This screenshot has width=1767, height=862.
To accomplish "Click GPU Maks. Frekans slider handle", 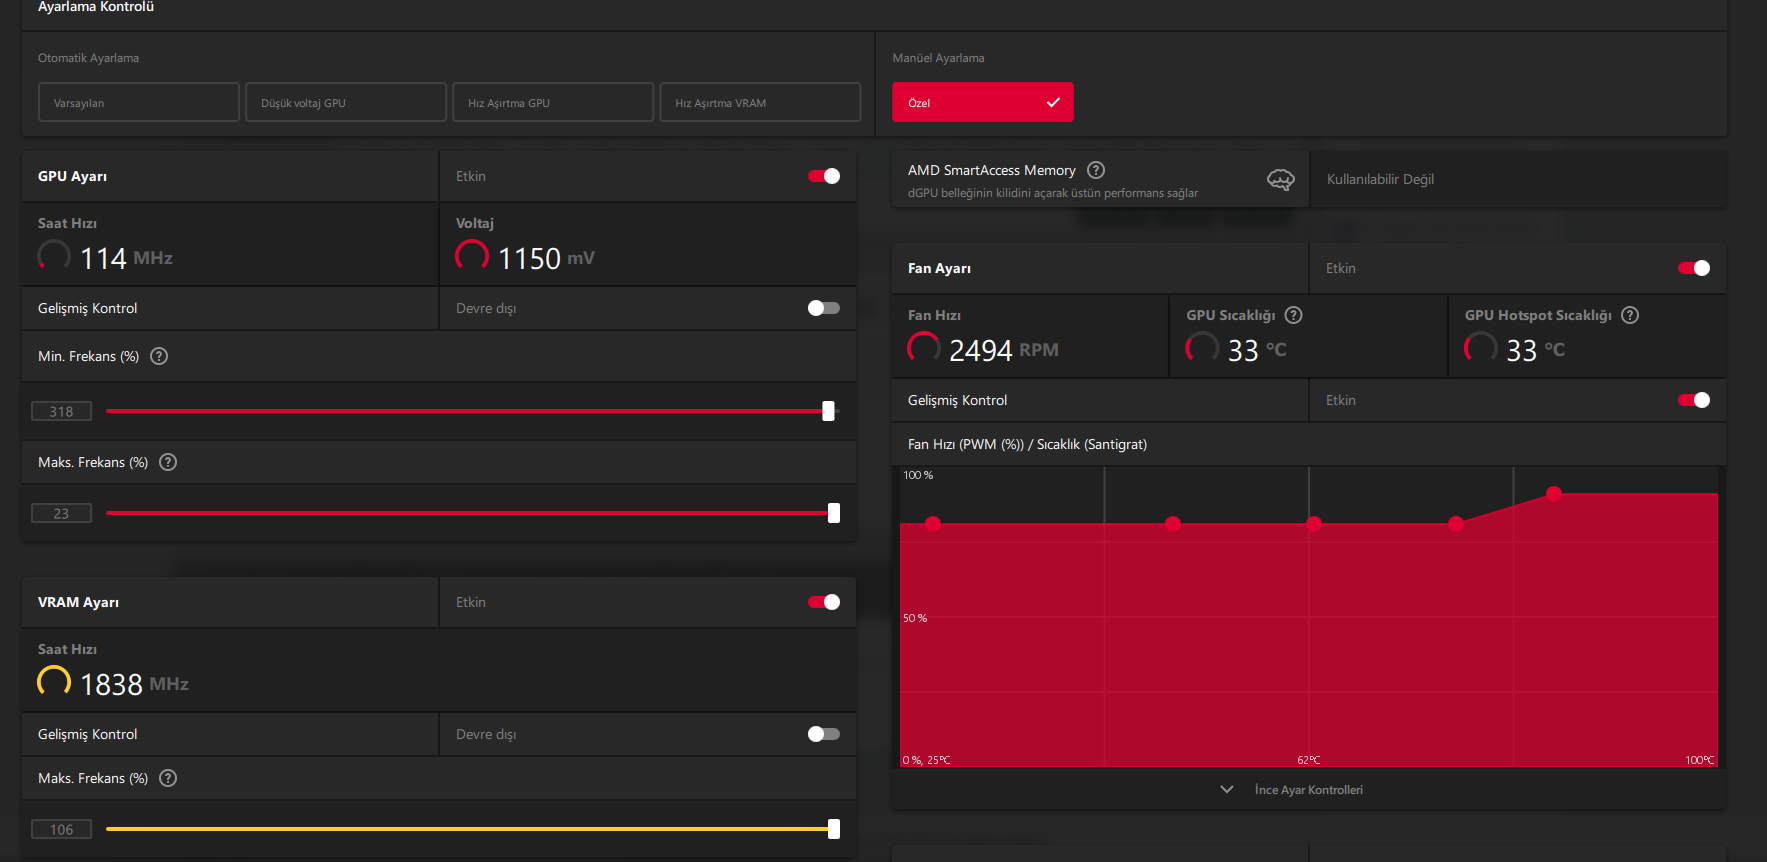I will click(834, 513).
